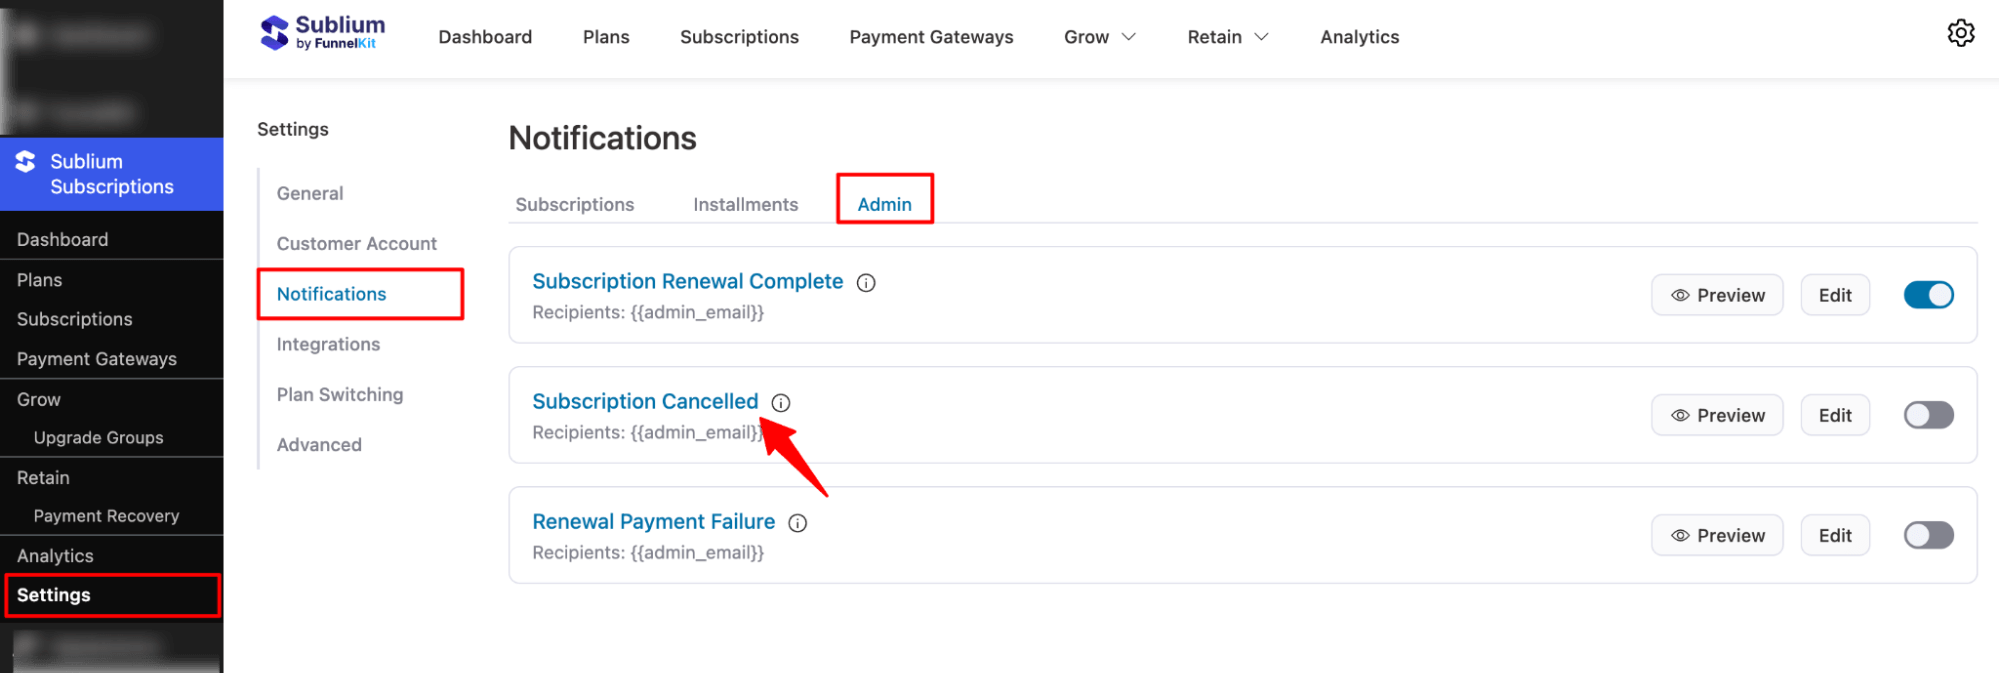The image size is (1999, 673).
Task: Open the Subscription Cancelled notification link
Action: (645, 401)
